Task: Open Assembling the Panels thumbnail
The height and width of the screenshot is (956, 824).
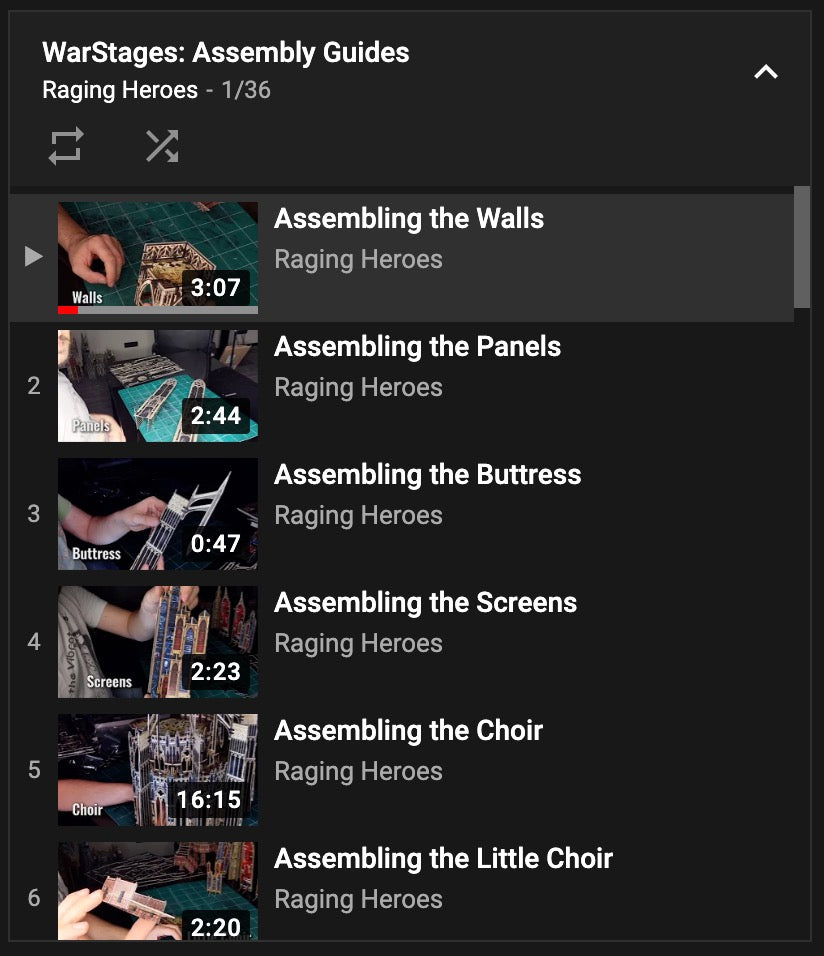Action: coord(158,385)
